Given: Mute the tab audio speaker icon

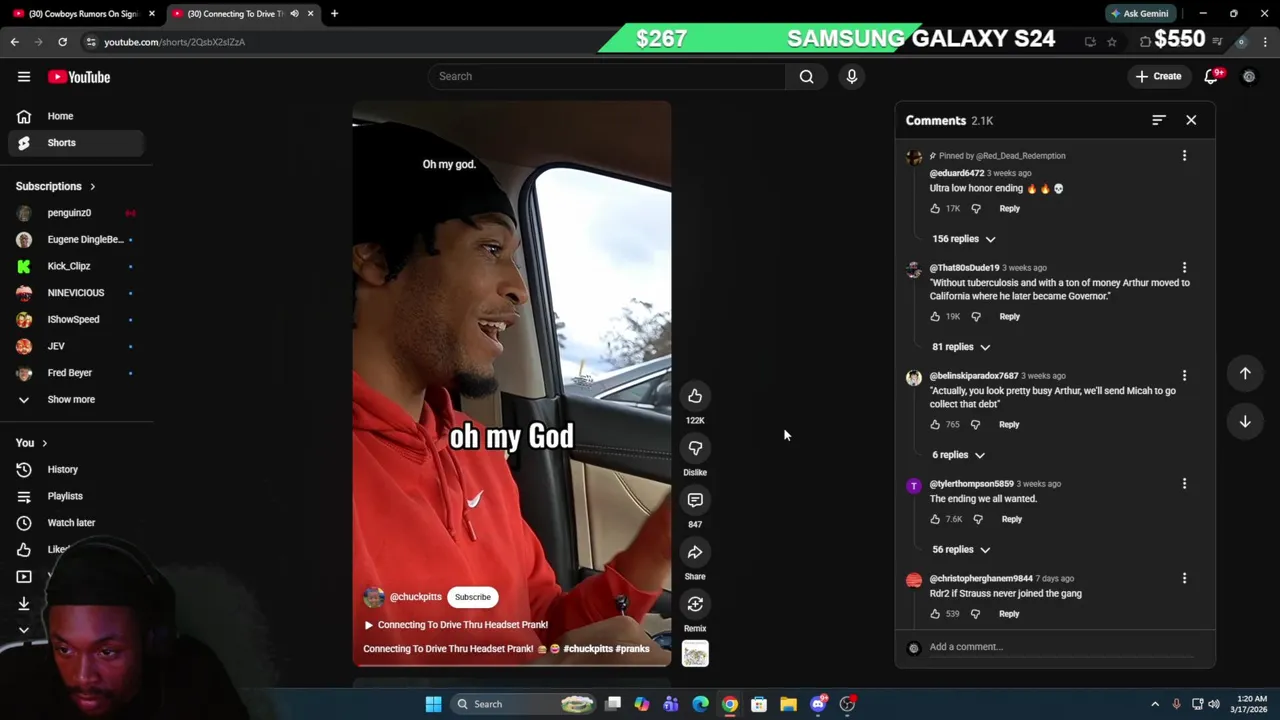Looking at the screenshot, I should (x=294, y=14).
